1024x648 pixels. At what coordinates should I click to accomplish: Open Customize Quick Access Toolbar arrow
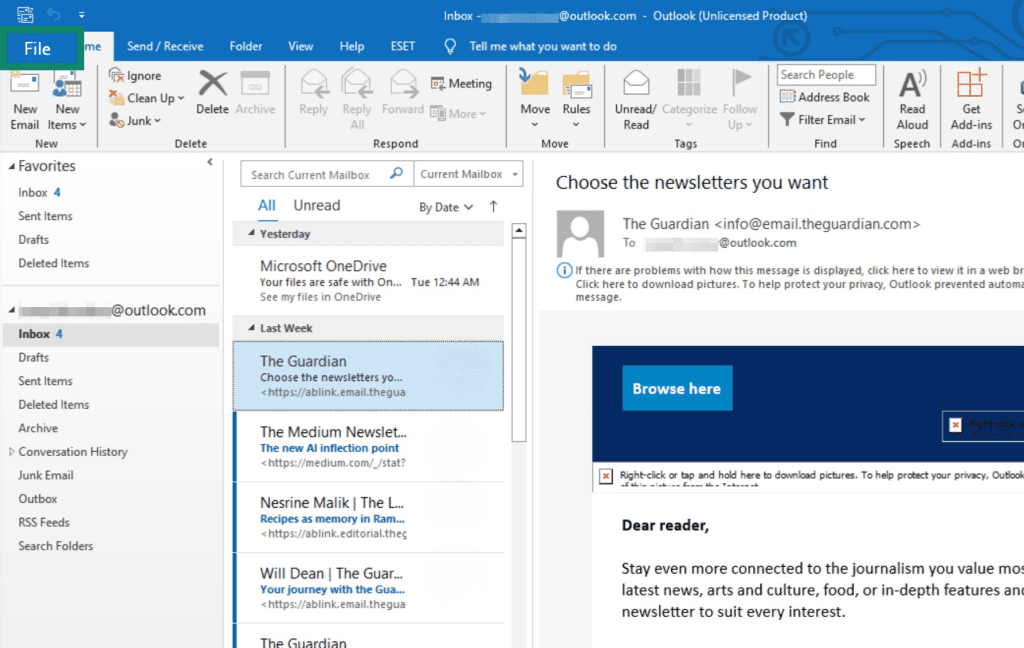point(81,14)
